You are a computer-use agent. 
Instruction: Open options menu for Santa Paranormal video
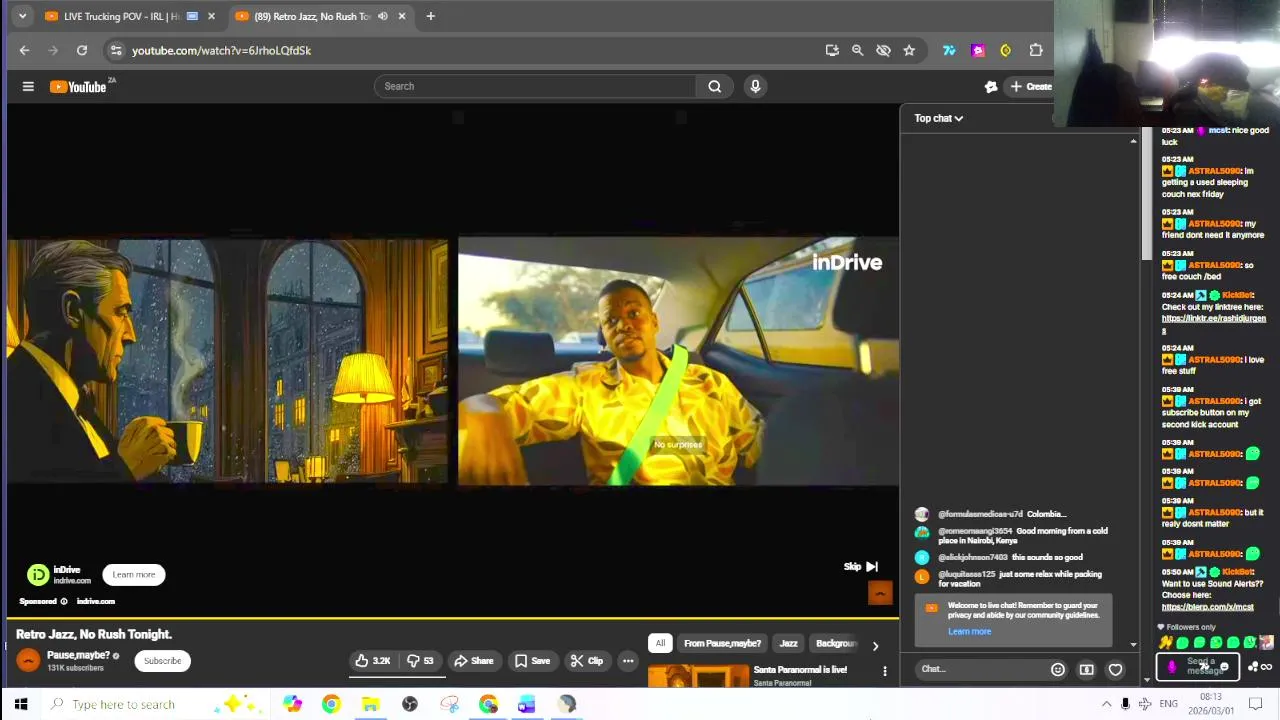tap(884, 671)
